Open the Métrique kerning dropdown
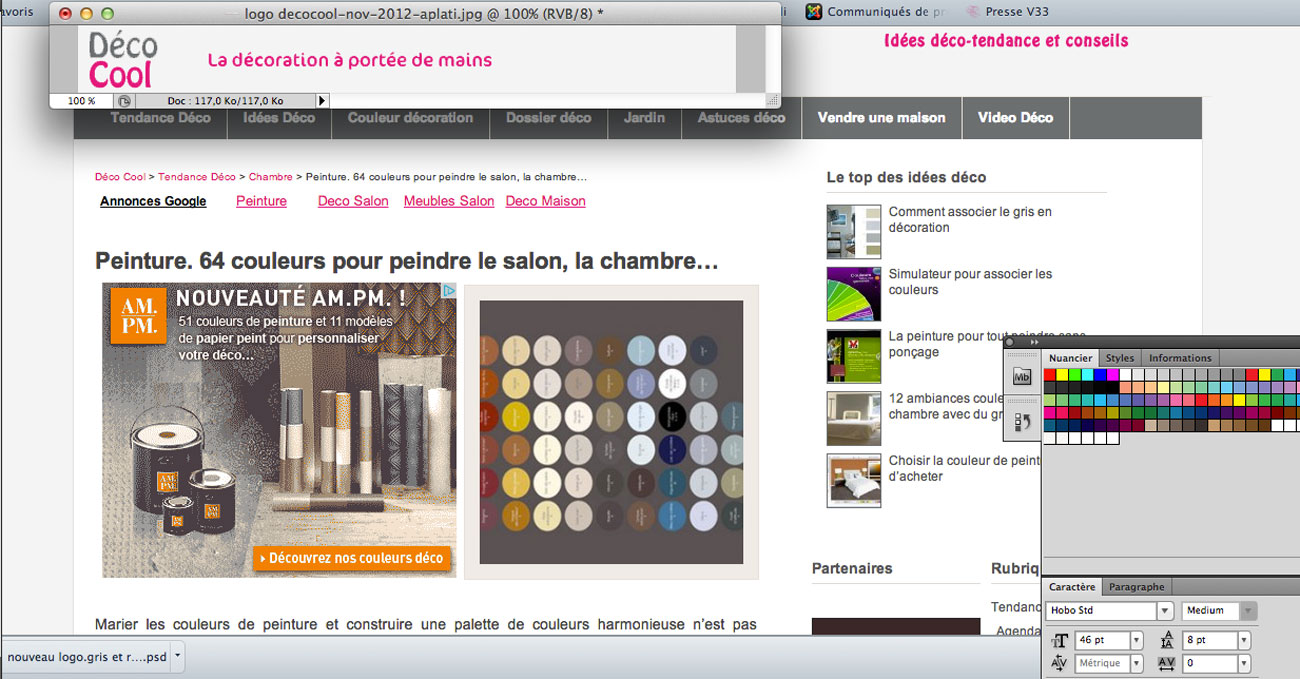 tap(1137, 663)
